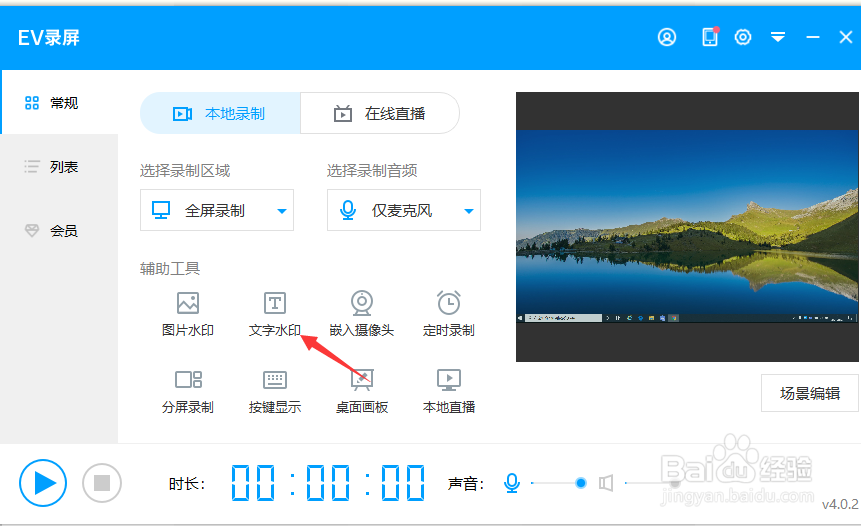Click the 选择录制区域 label
Image resolution: width=861 pixels, height=526 pixels.
(x=185, y=171)
